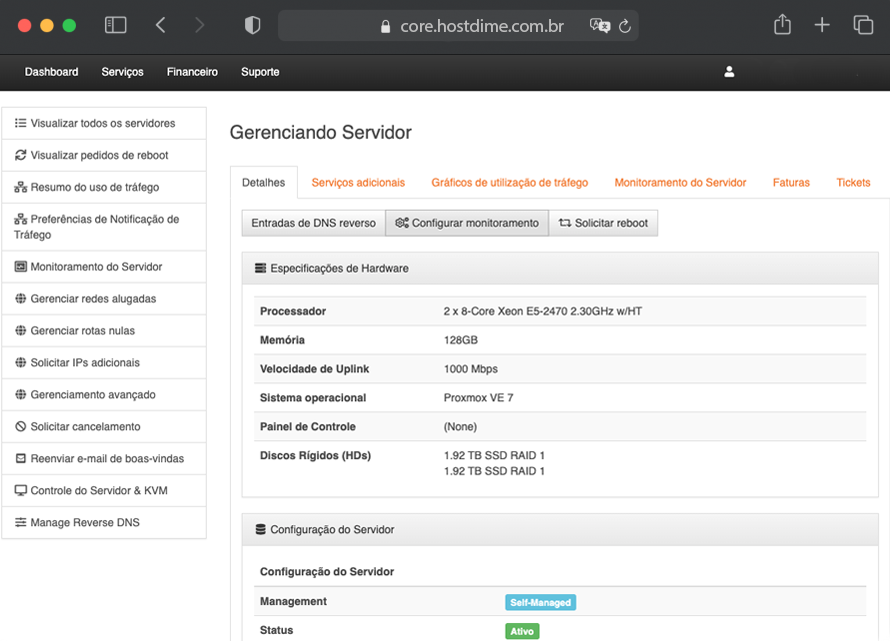Click the privacy shield icon in Safari toolbar
Screen dimensions: 890x641
click(x=251, y=25)
